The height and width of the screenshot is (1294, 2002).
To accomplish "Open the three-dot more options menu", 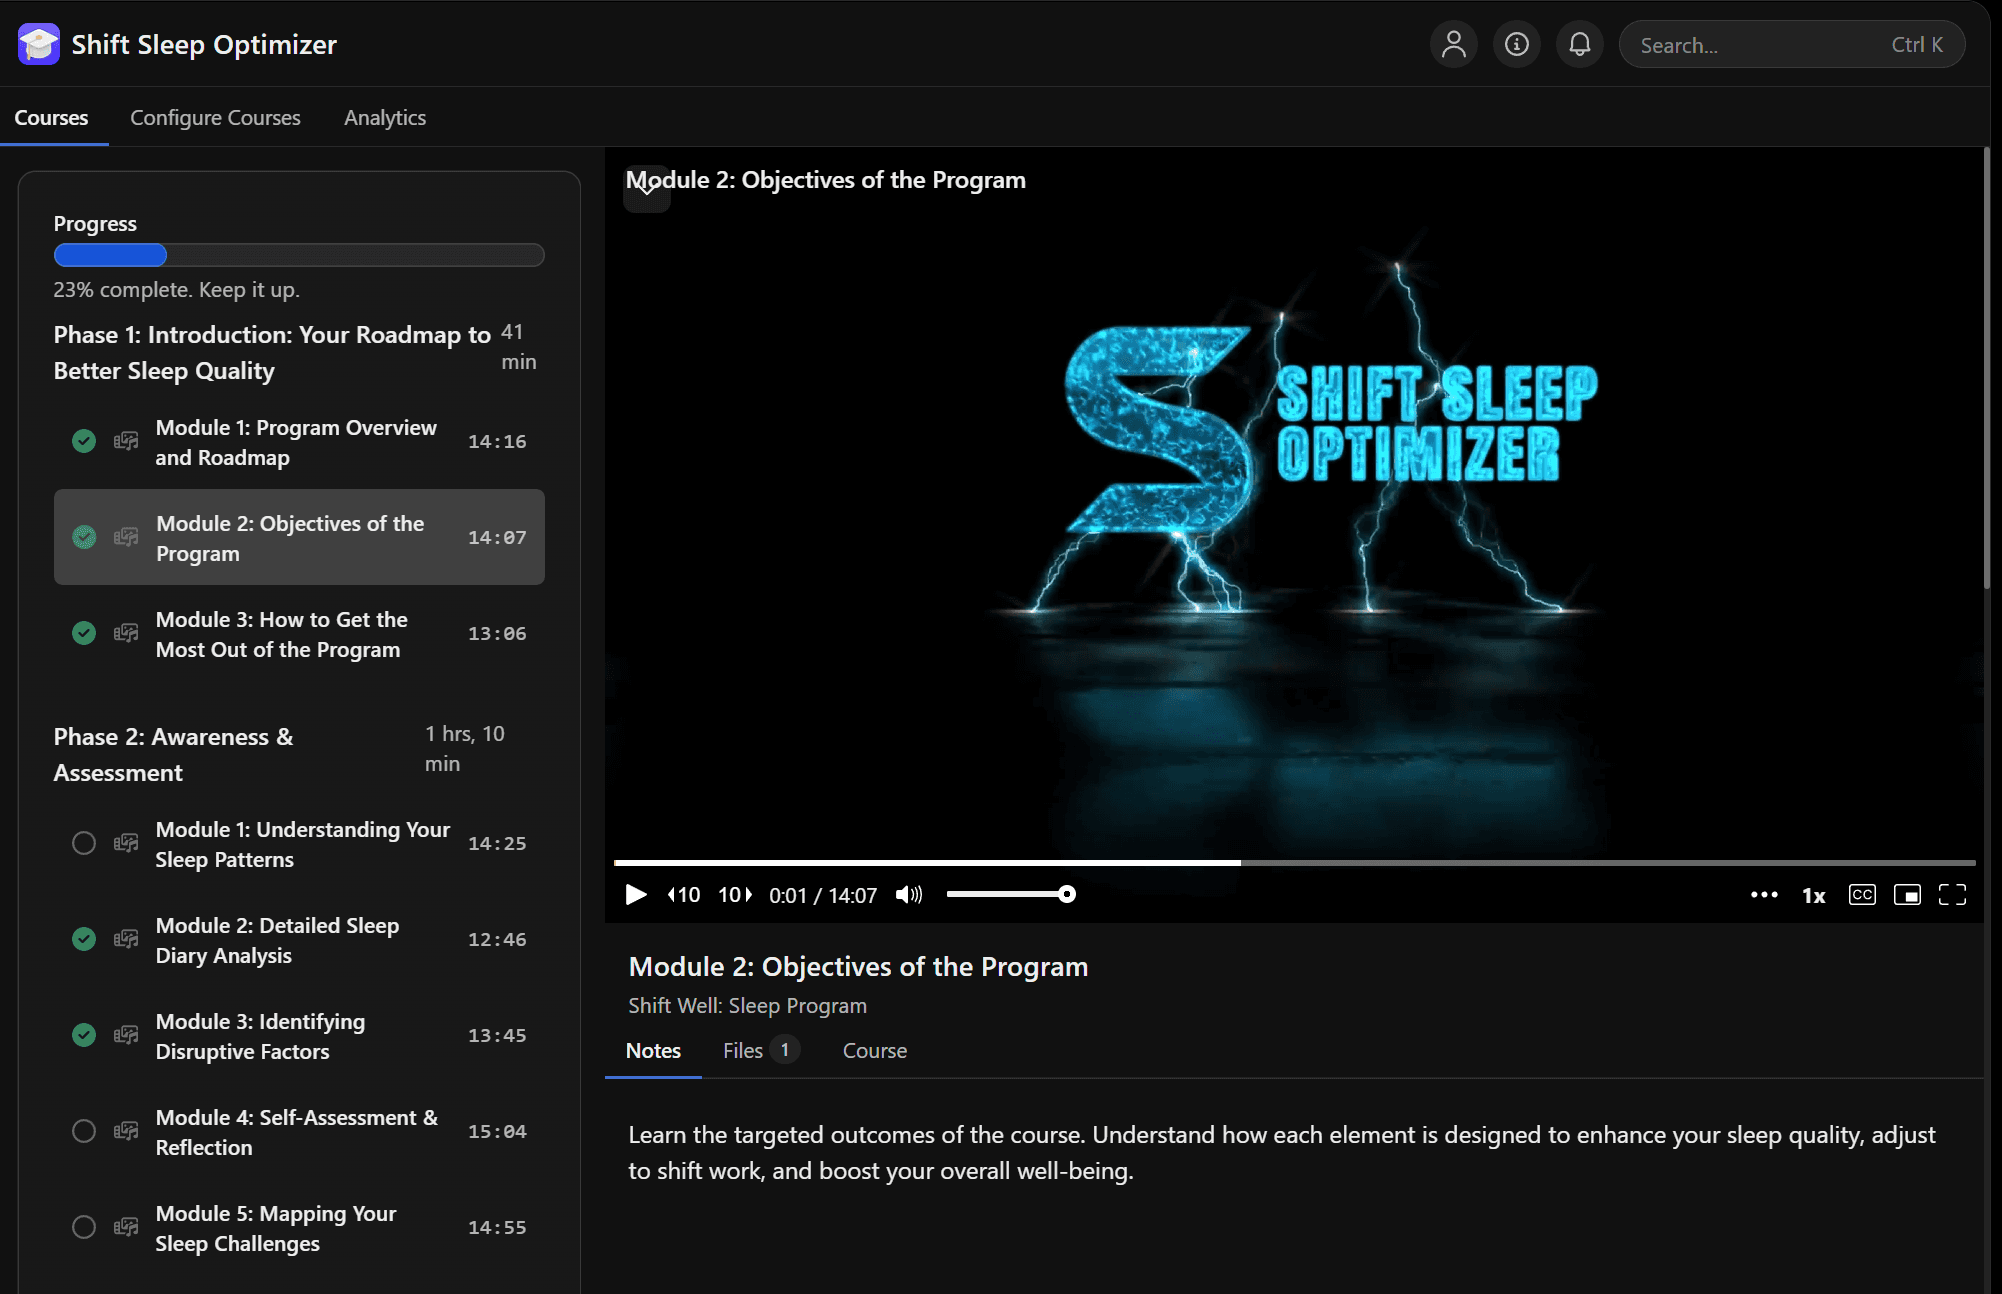I will (x=1764, y=894).
